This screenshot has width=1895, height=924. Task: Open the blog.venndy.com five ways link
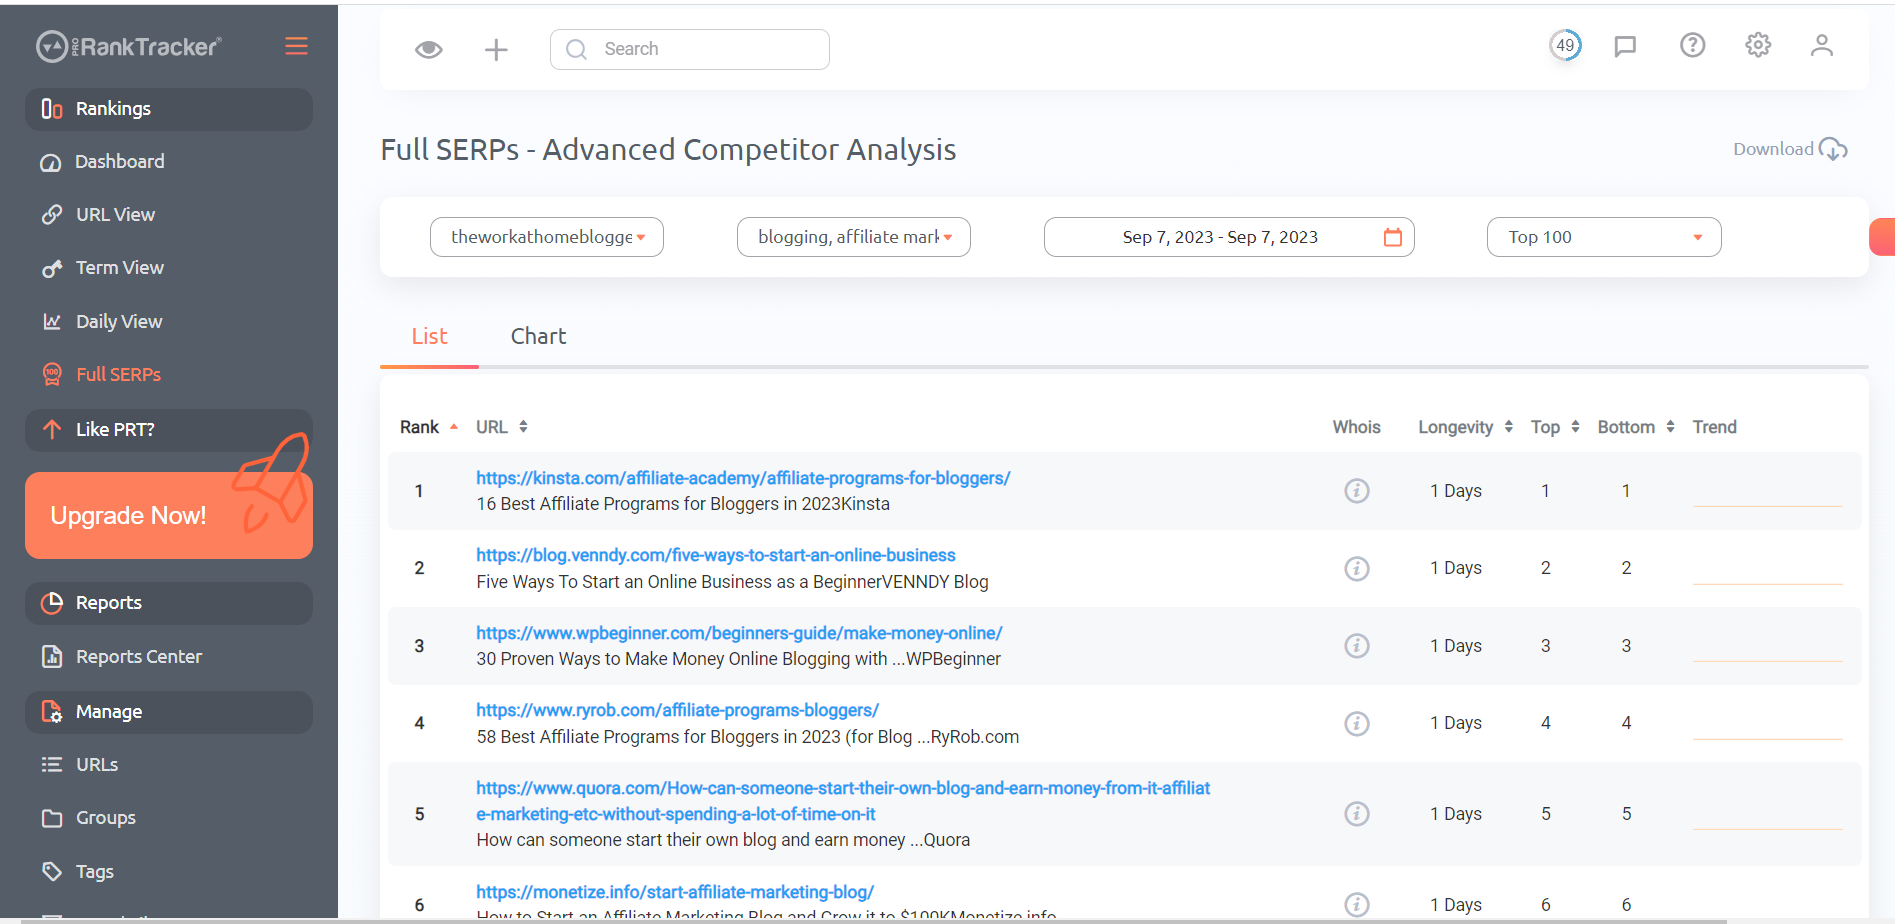[716, 555]
